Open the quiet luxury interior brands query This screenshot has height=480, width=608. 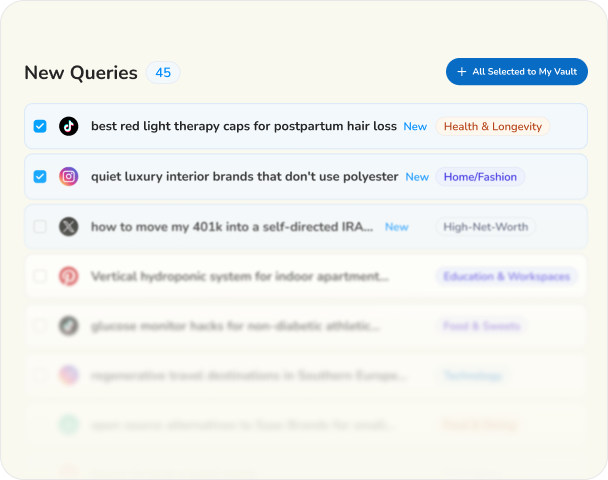[x=244, y=177]
